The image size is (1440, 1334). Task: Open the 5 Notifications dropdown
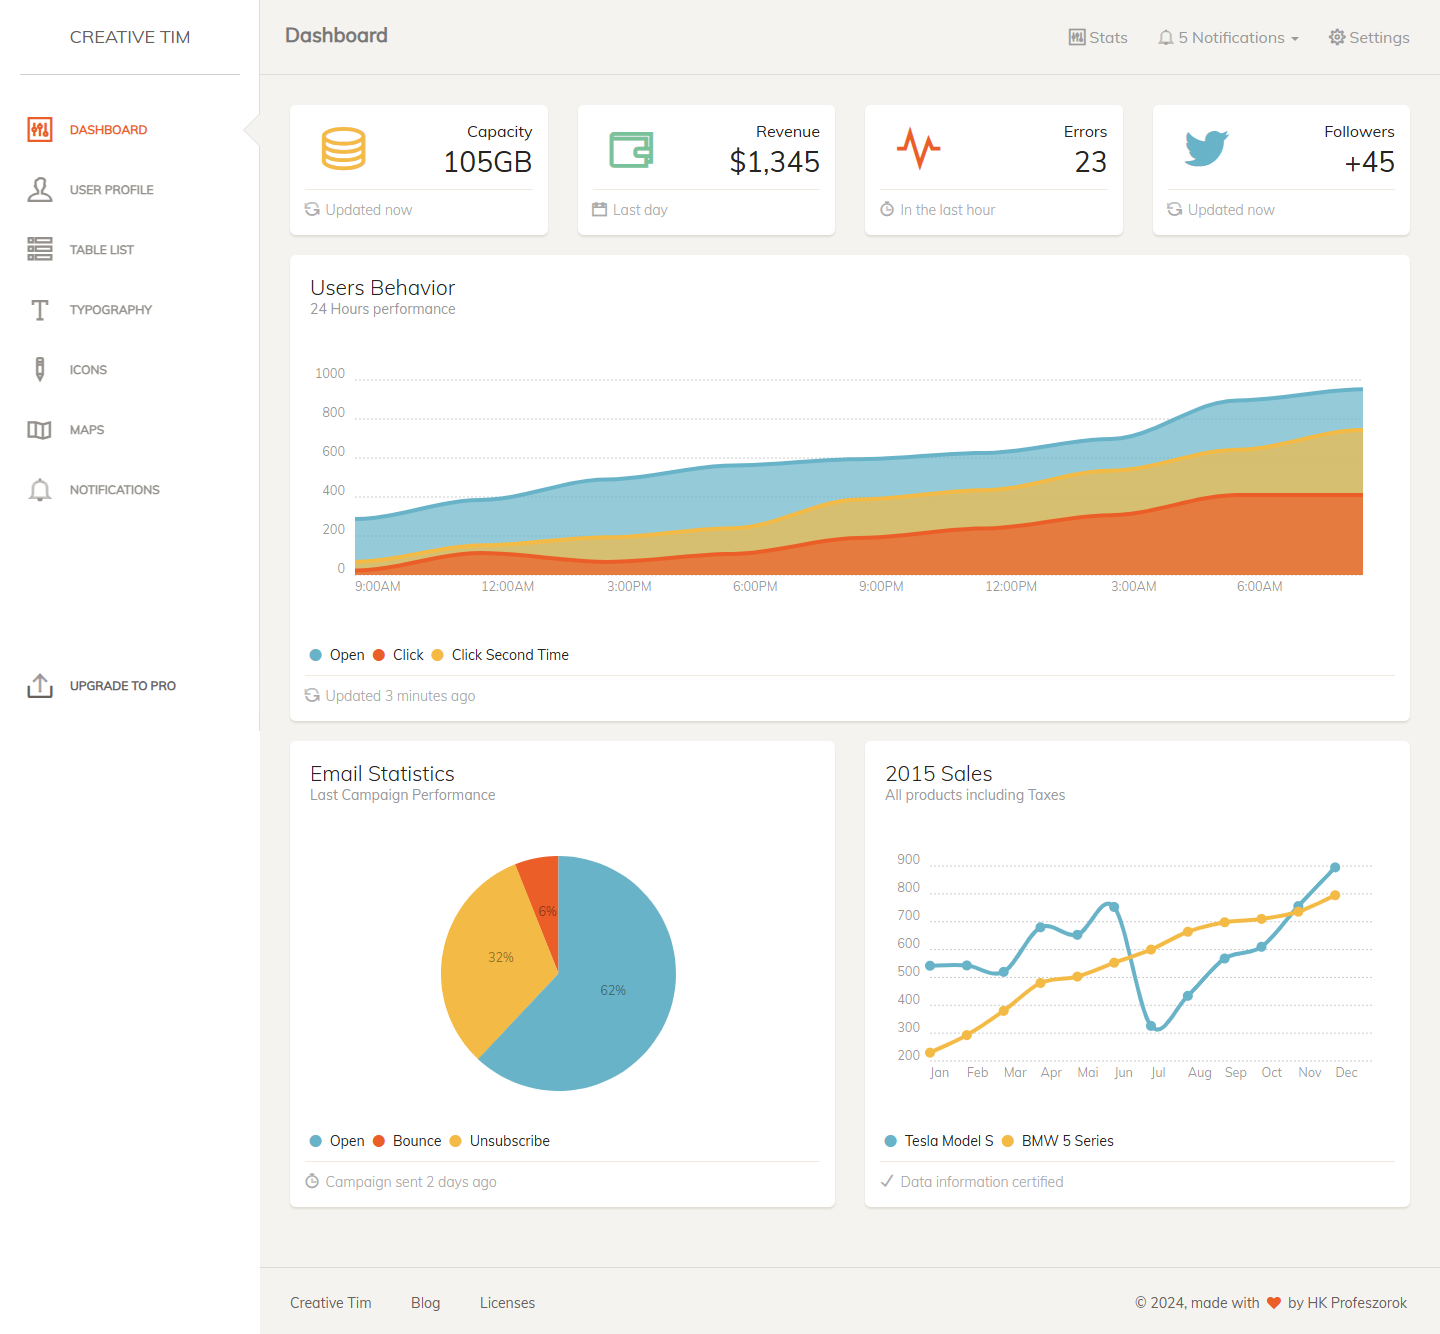pyautogui.click(x=1228, y=37)
